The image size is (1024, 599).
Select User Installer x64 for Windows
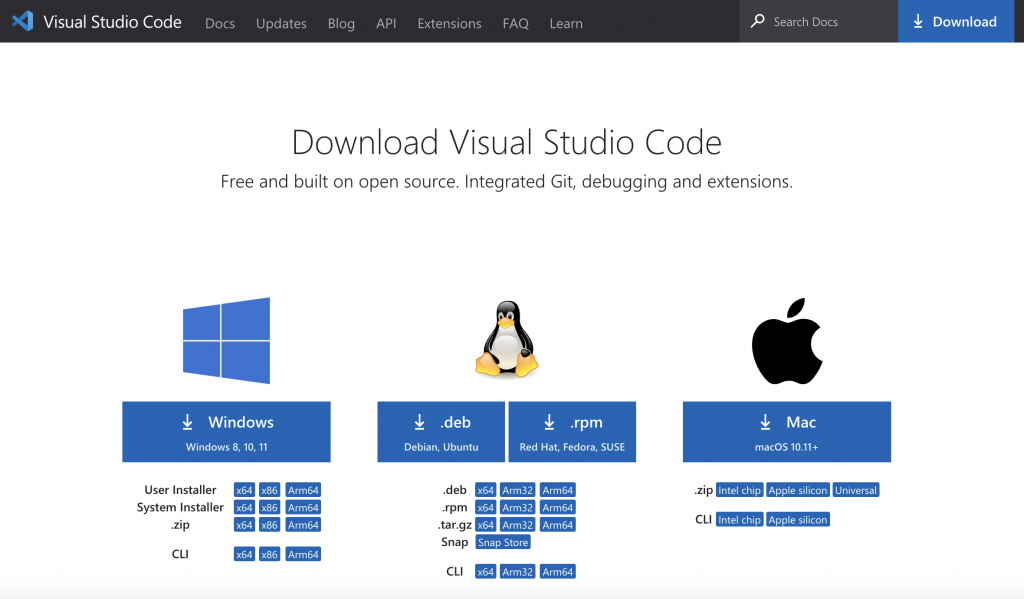pyautogui.click(x=244, y=490)
